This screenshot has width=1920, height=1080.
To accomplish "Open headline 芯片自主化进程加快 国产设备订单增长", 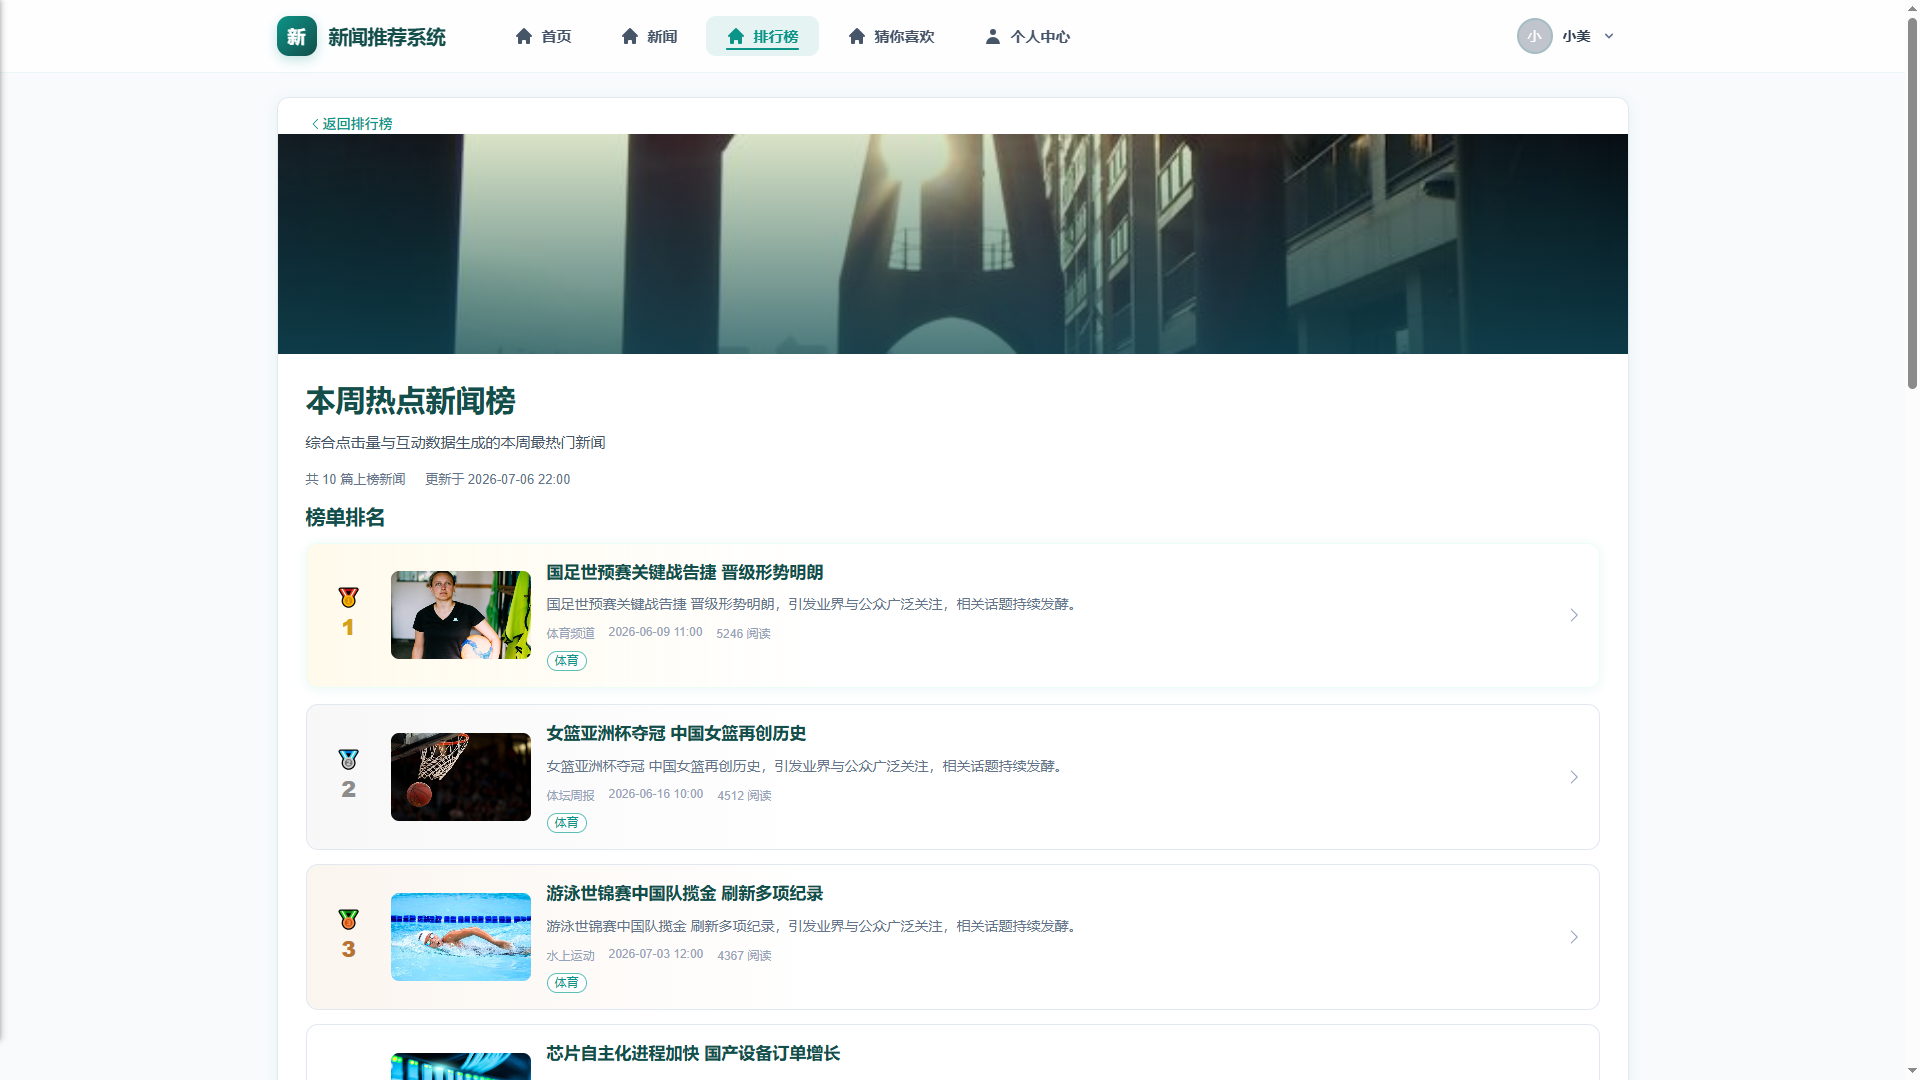I will (693, 1053).
